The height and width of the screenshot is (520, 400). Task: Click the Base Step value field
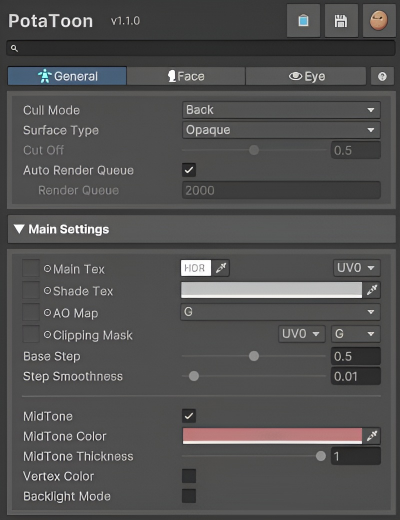click(x=356, y=356)
